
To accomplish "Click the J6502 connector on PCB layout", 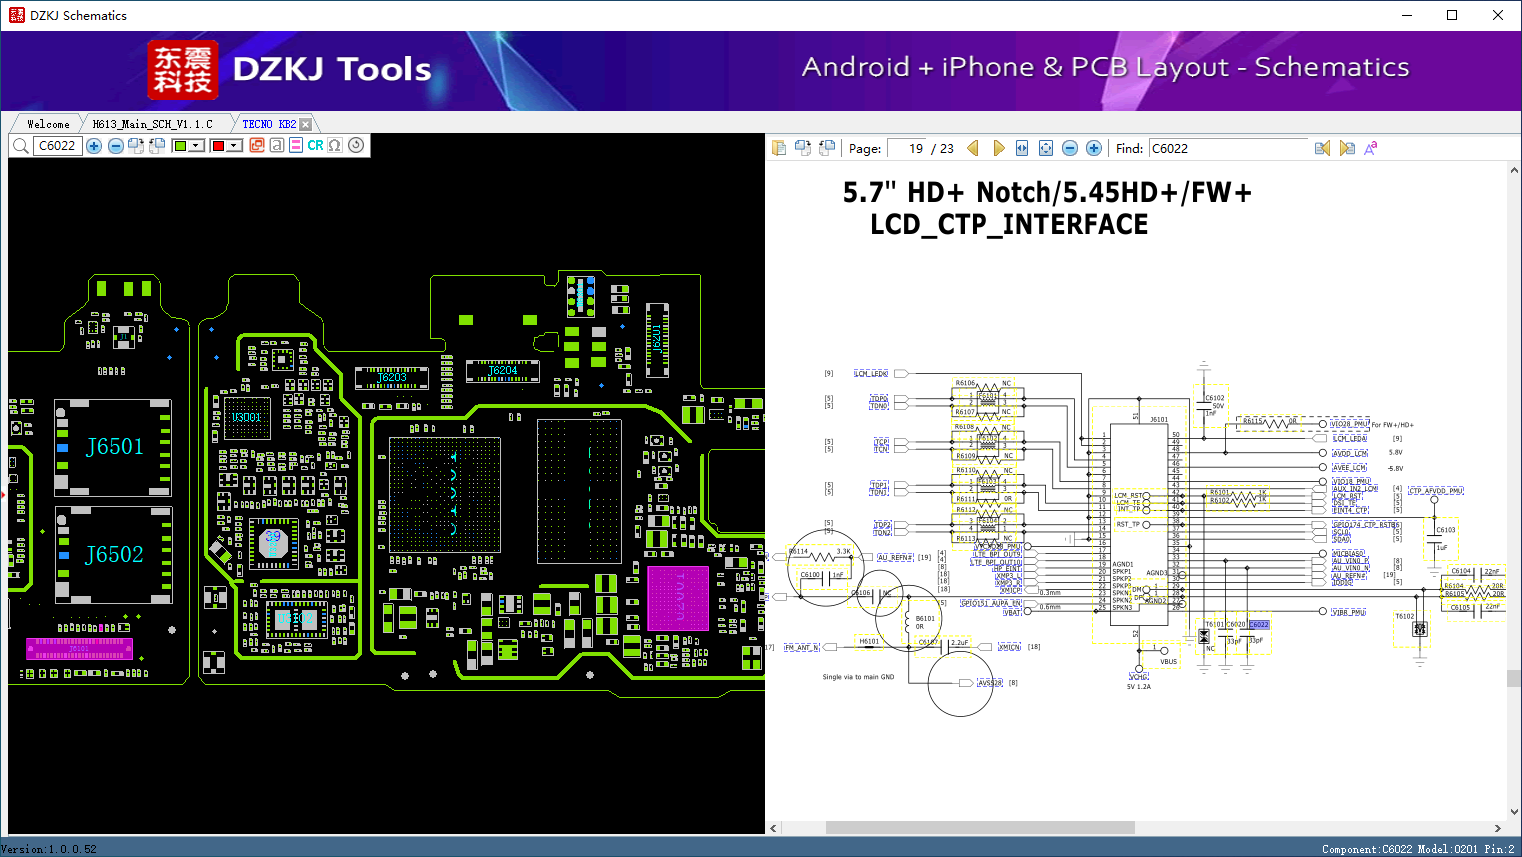I will point(114,555).
